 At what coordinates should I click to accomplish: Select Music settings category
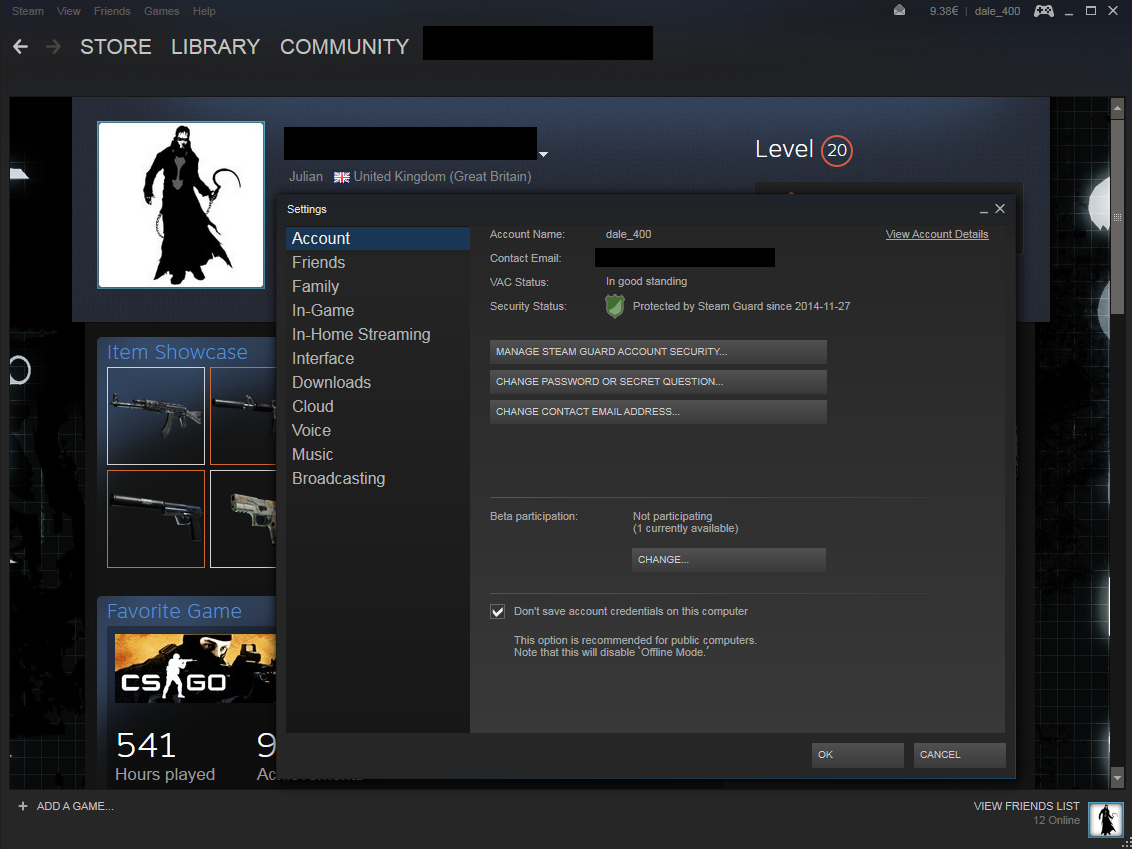[x=378, y=454]
